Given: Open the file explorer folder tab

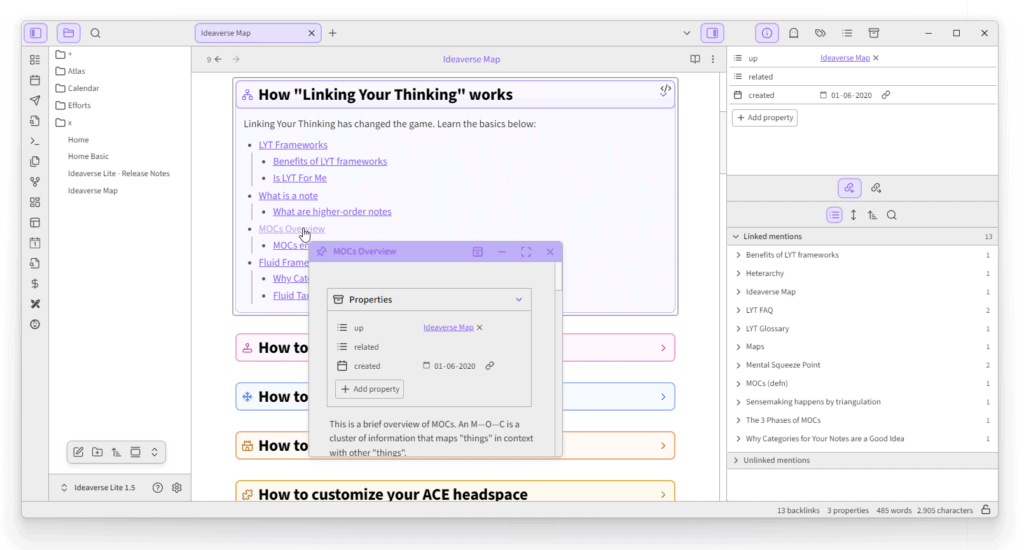Looking at the screenshot, I should (69, 33).
